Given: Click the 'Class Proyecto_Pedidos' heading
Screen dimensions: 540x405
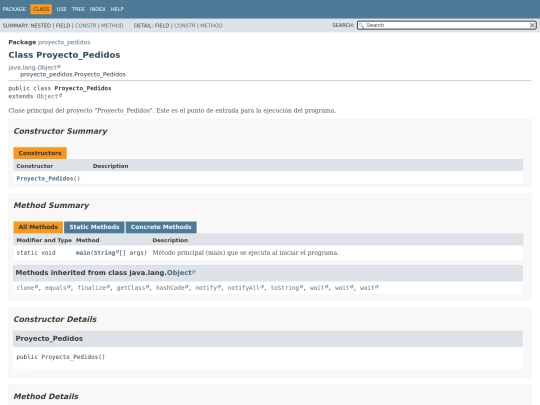Looking at the screenshot, I should [64, 55].
